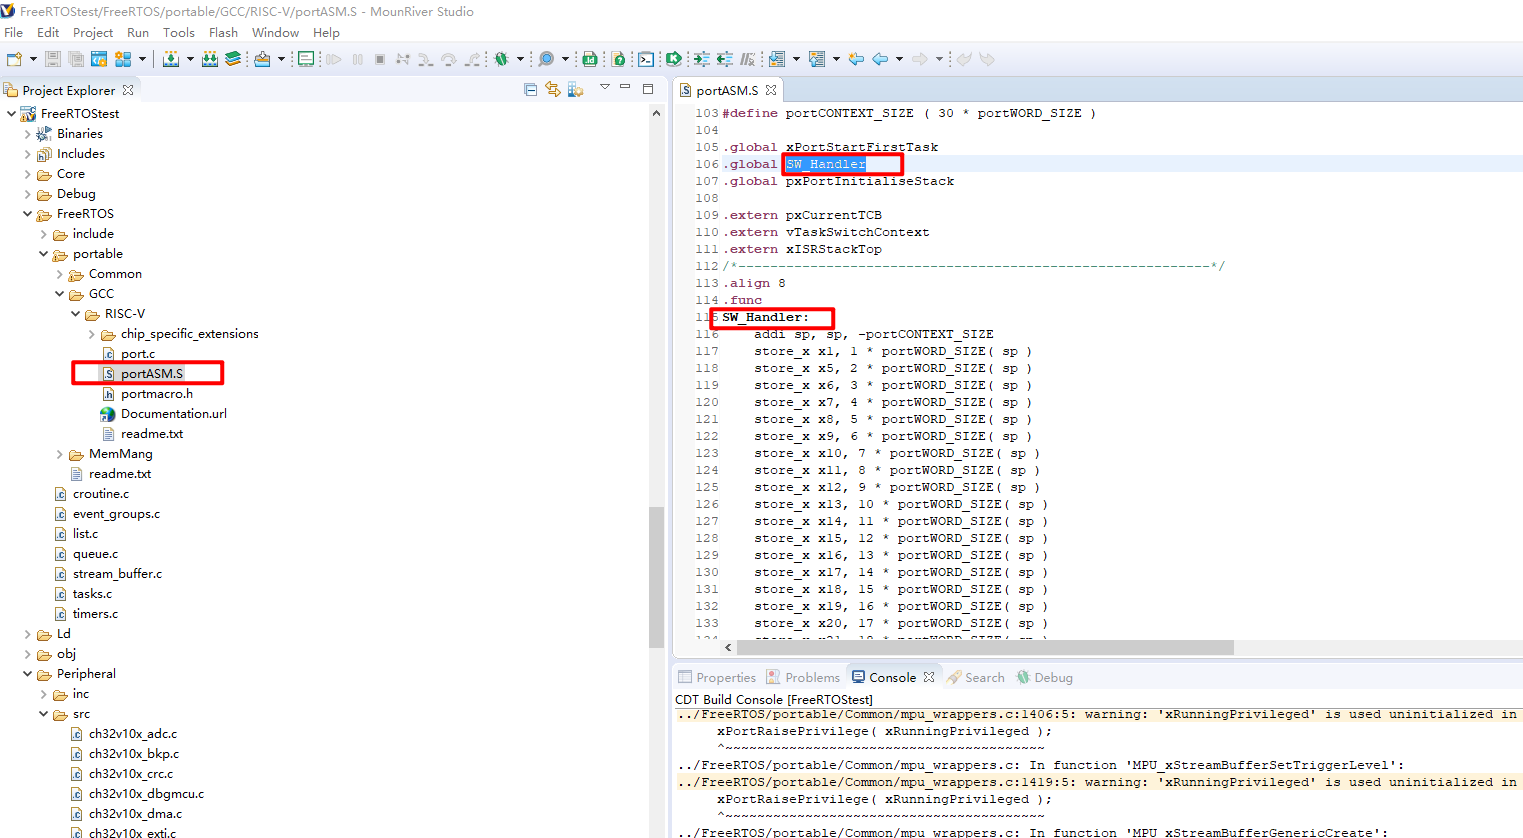Open dropdown next to Debug bug icon
This screenshot has width=1523, height=838.
pyautogui.click(x=520, y=59)
